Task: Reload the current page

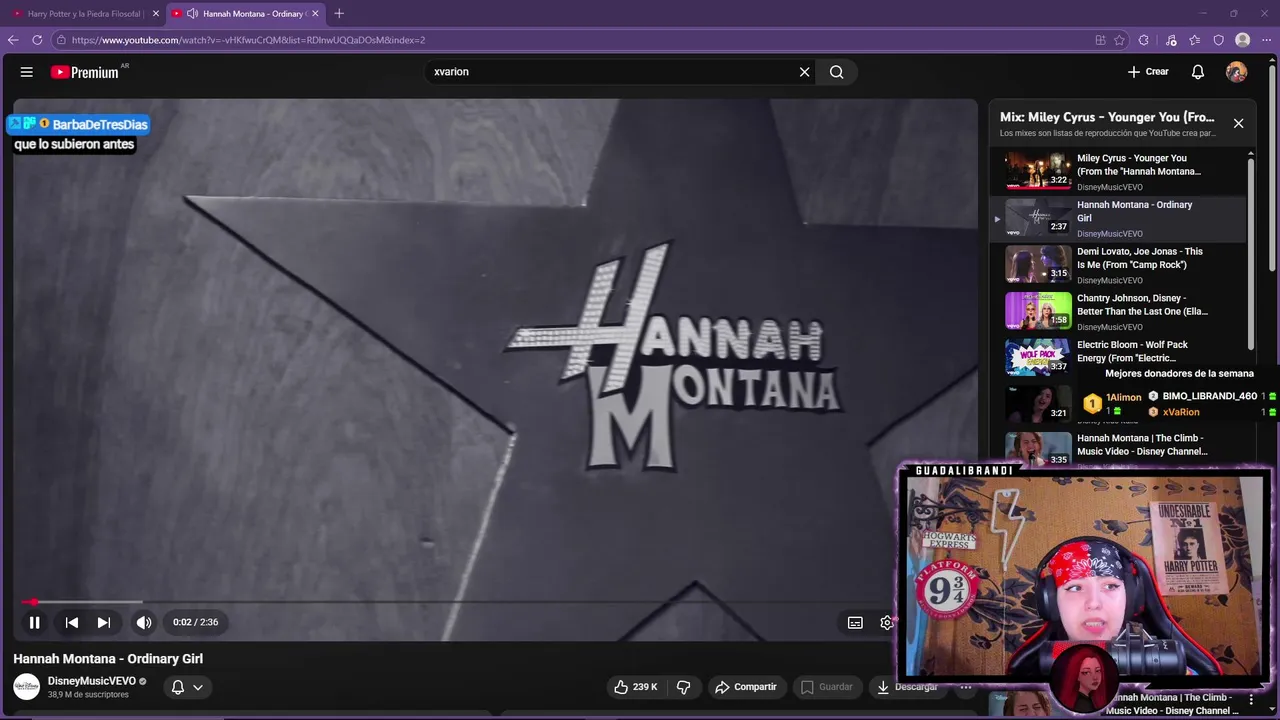Action: [37, 40]
